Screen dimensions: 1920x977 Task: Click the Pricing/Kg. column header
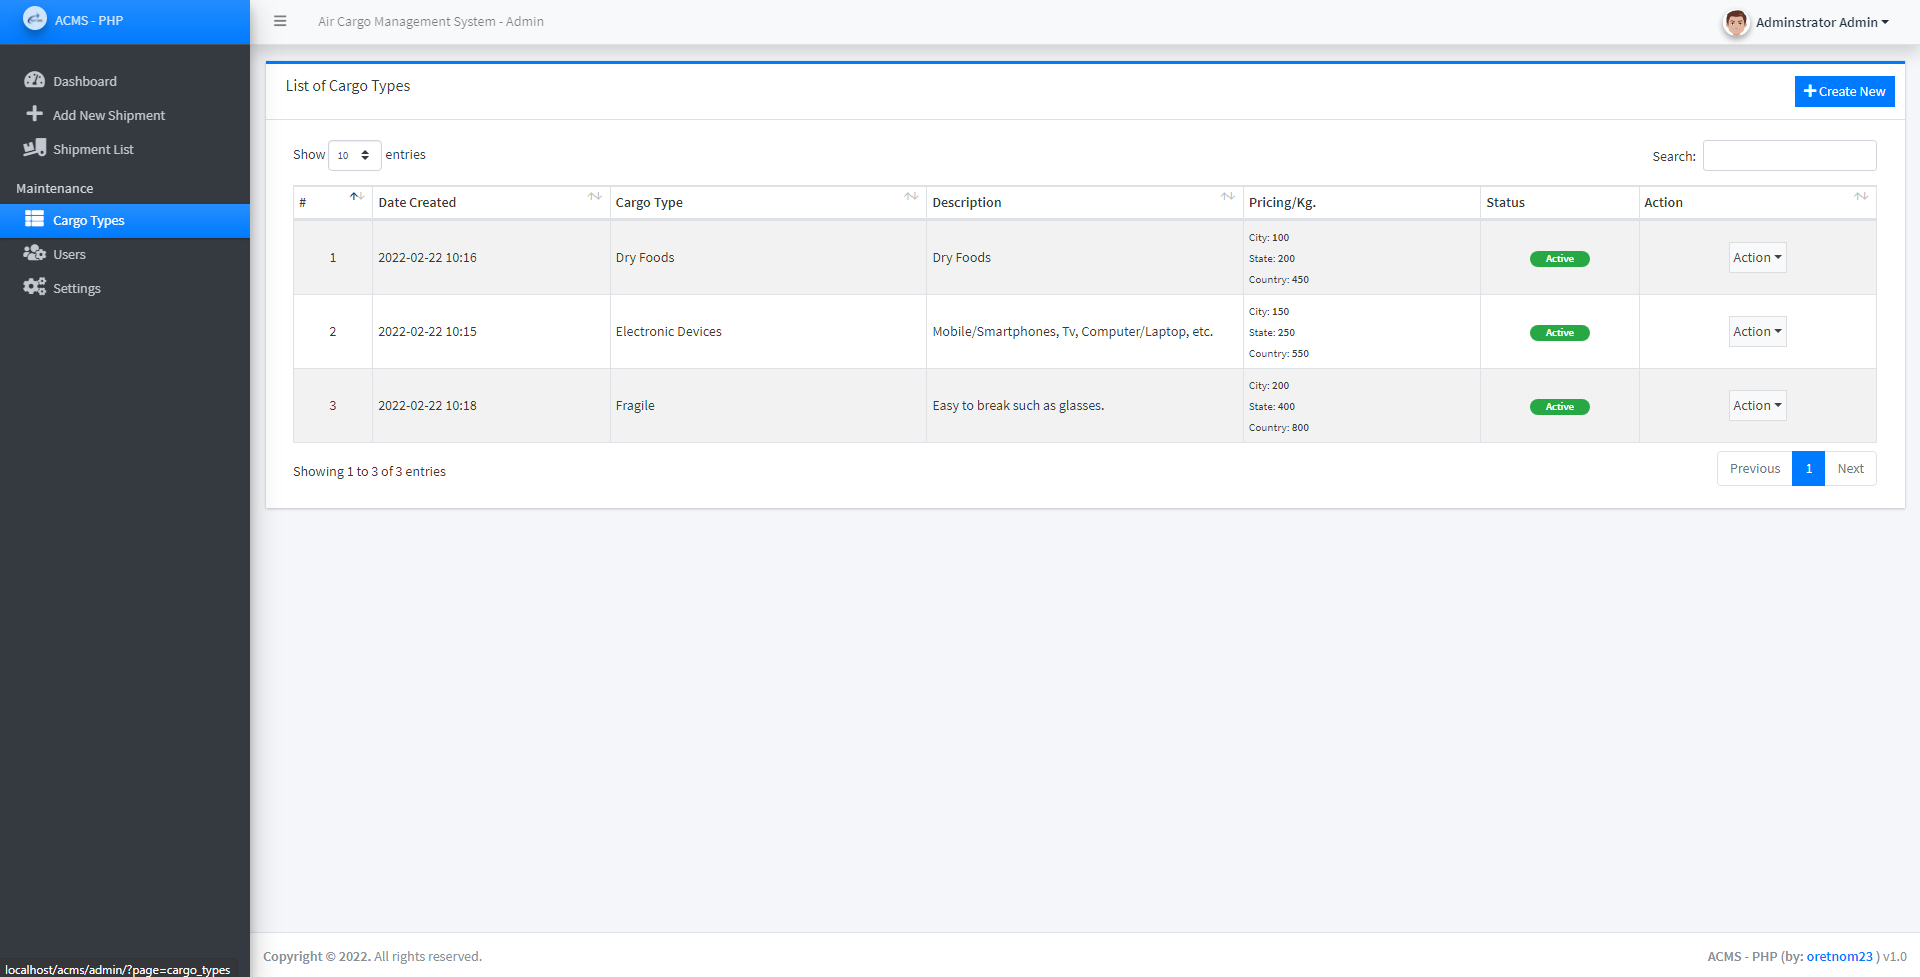click(x=1361, y=202)
